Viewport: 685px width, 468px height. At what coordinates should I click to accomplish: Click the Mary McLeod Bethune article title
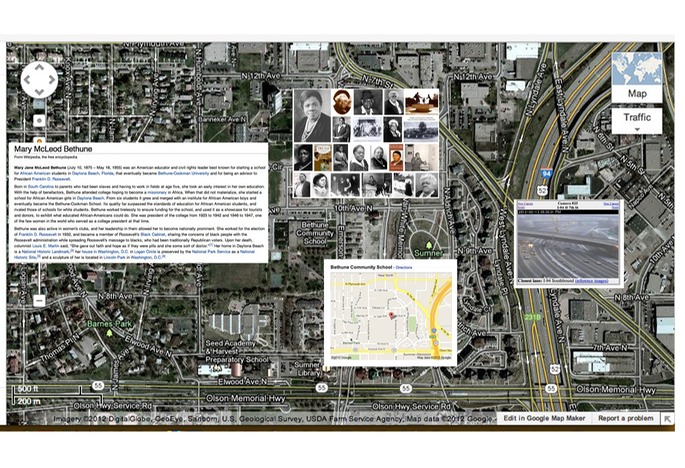53,149
